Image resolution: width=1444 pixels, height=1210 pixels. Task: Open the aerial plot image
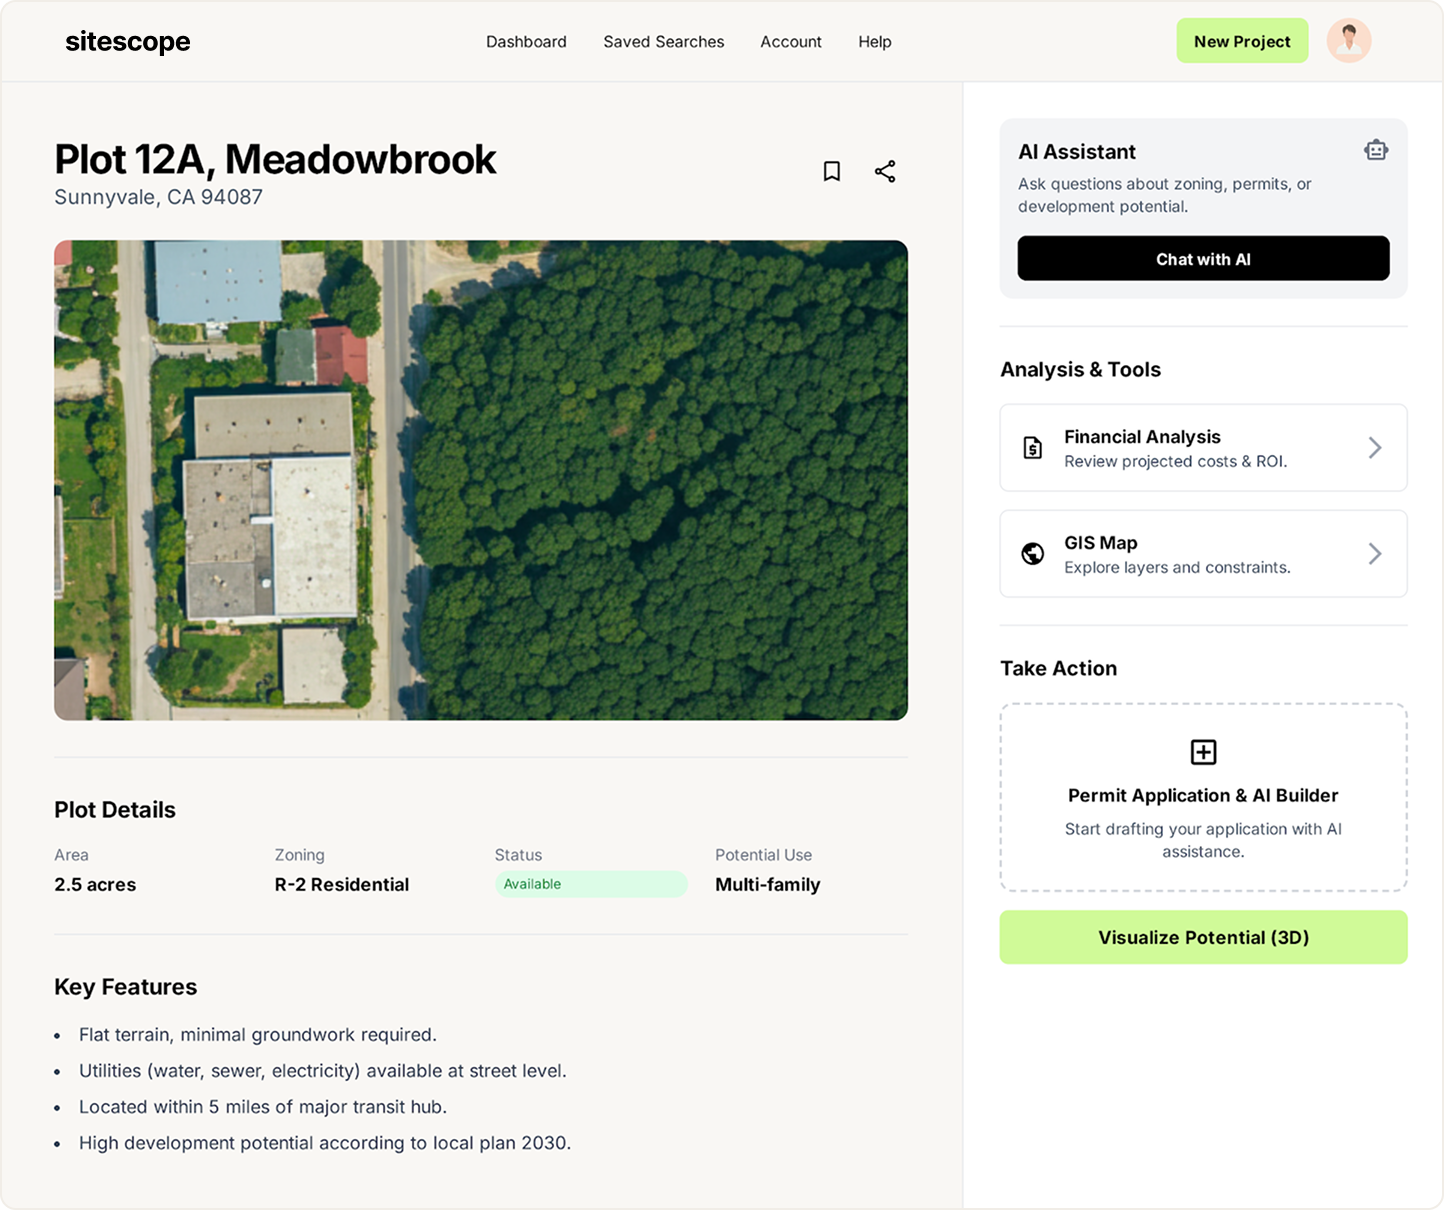coord(481,480)
